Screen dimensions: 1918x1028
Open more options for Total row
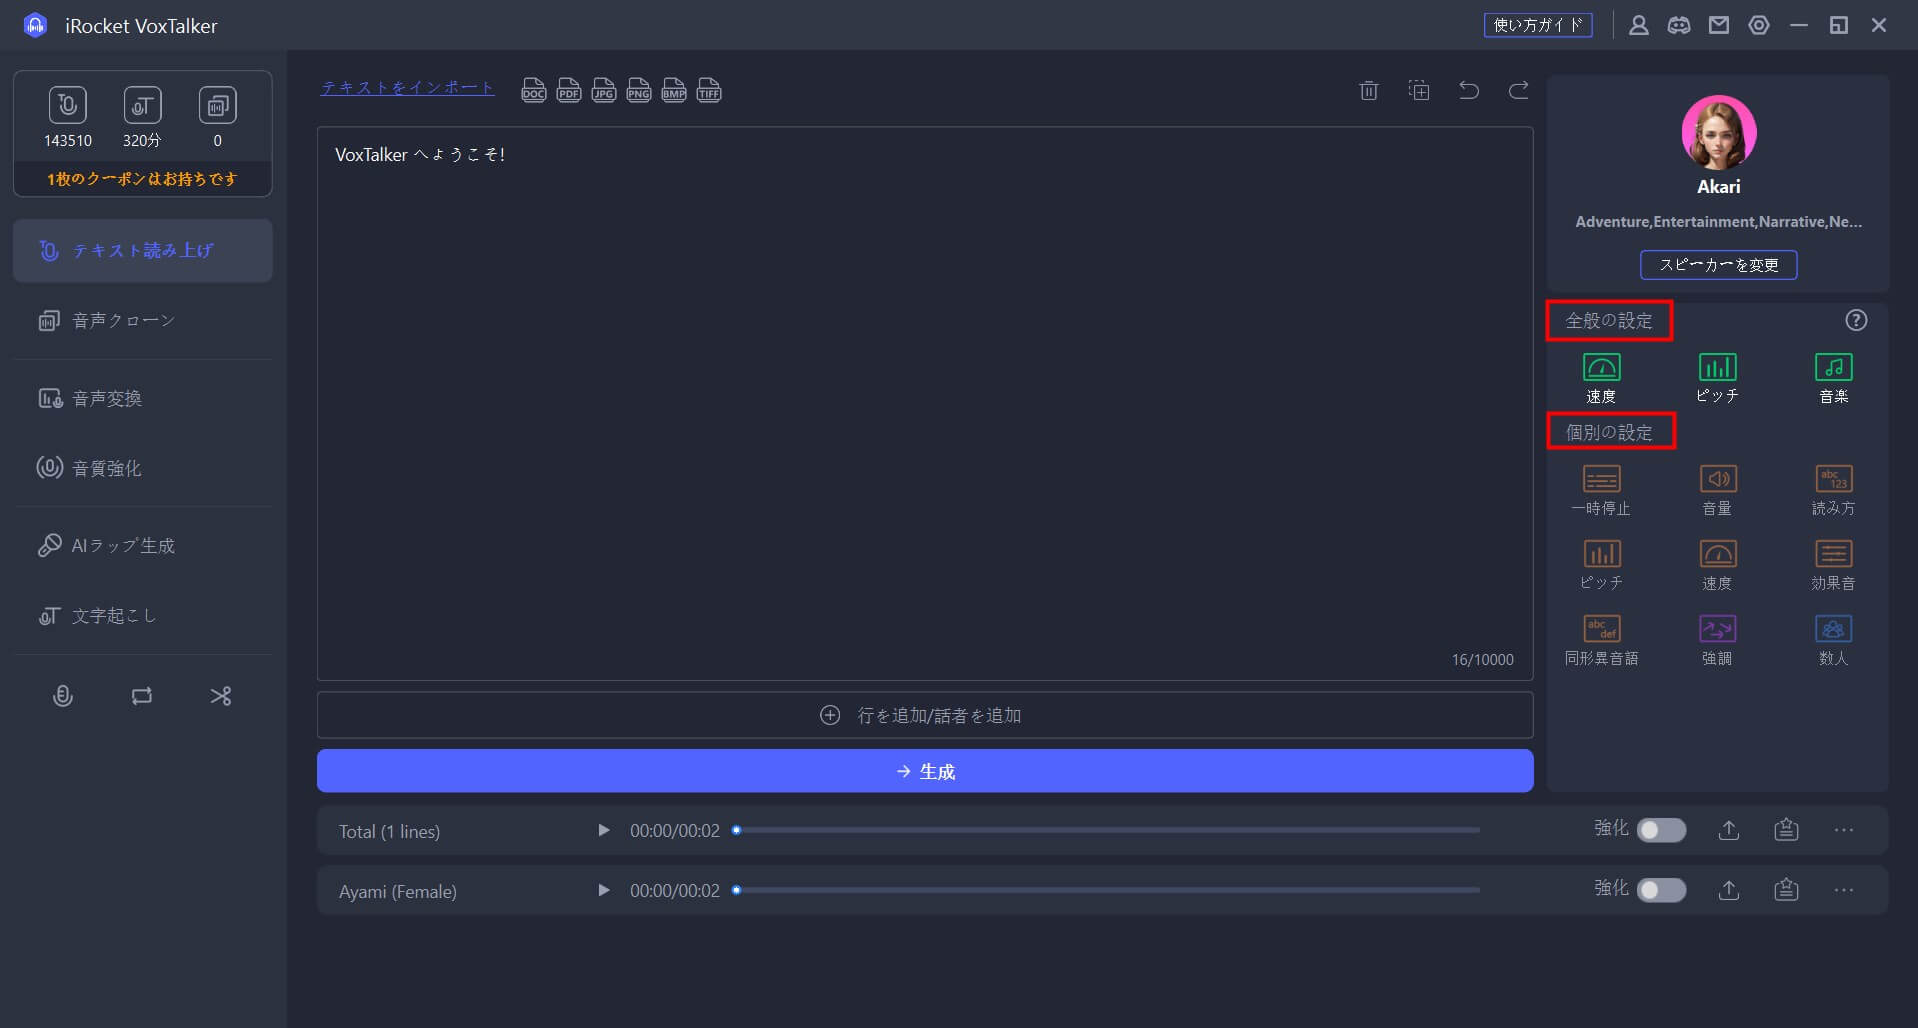pos(1844,830)
